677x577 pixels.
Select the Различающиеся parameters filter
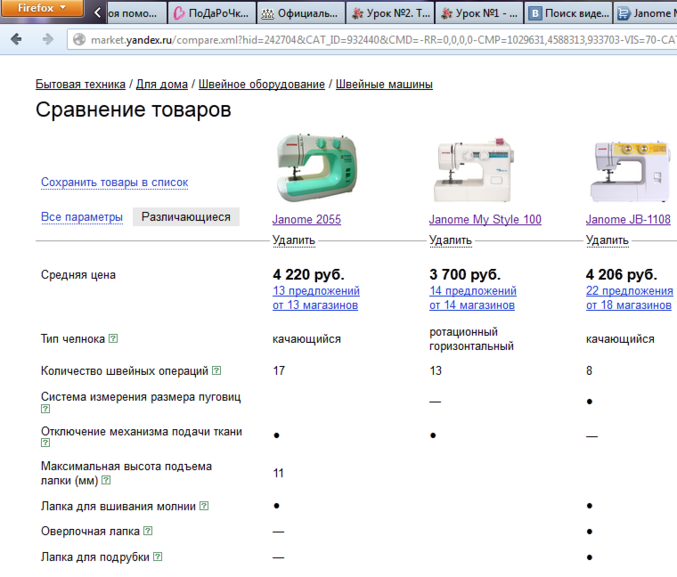coord(186,217)
